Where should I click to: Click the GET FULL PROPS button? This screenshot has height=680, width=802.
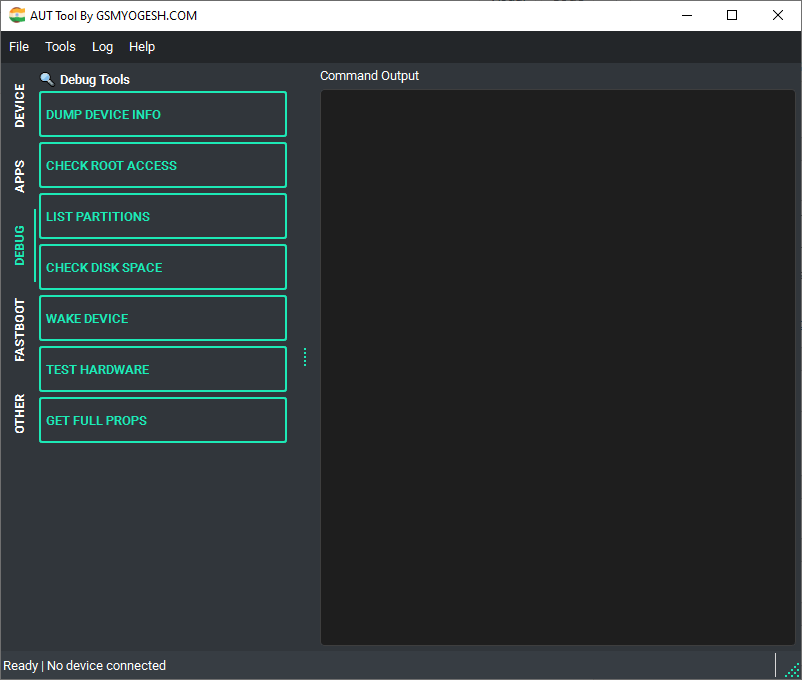pos(163,420)
